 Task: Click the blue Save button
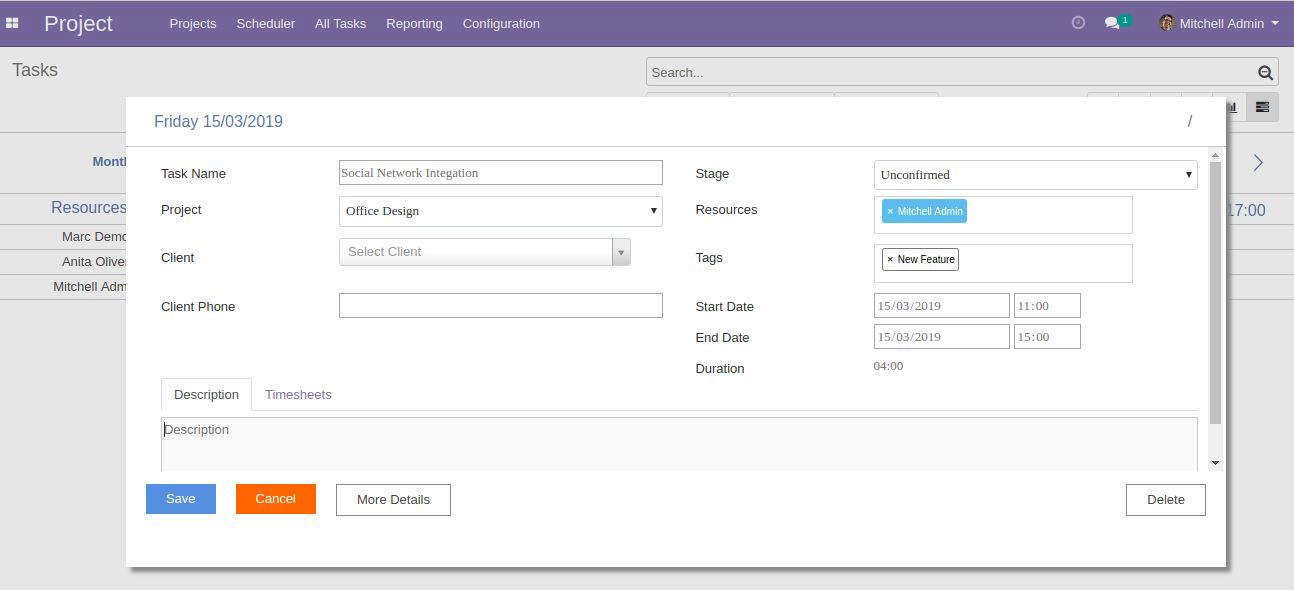(181, 499)
